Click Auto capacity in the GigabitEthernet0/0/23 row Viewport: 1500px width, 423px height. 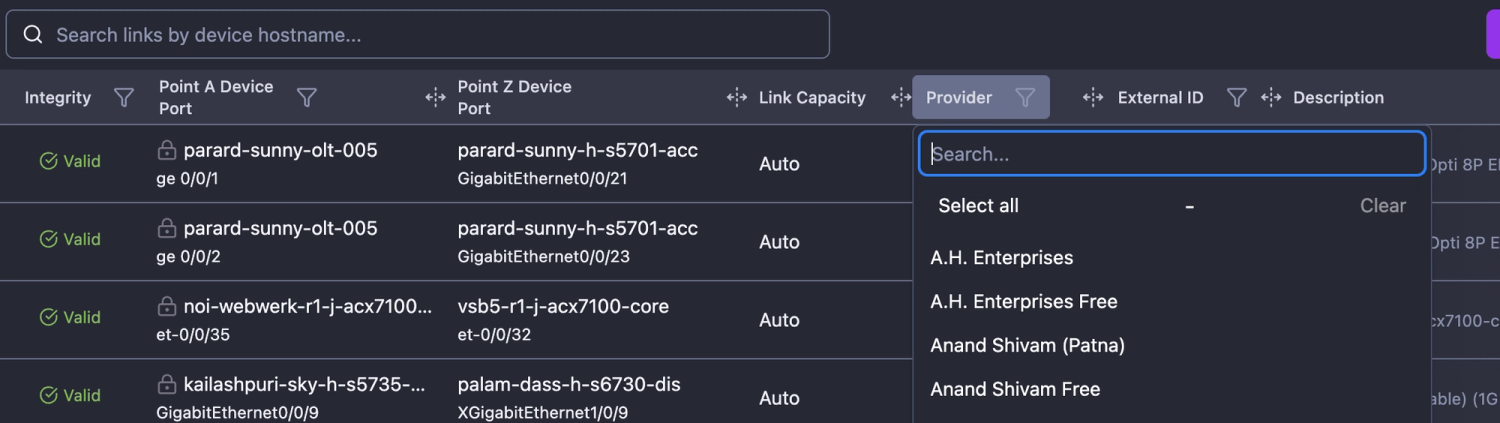(779, 242)
